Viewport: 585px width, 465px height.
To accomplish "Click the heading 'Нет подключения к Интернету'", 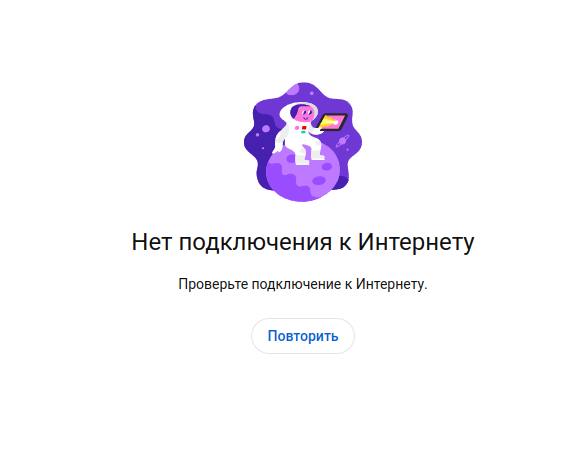I will coord(303,242).
